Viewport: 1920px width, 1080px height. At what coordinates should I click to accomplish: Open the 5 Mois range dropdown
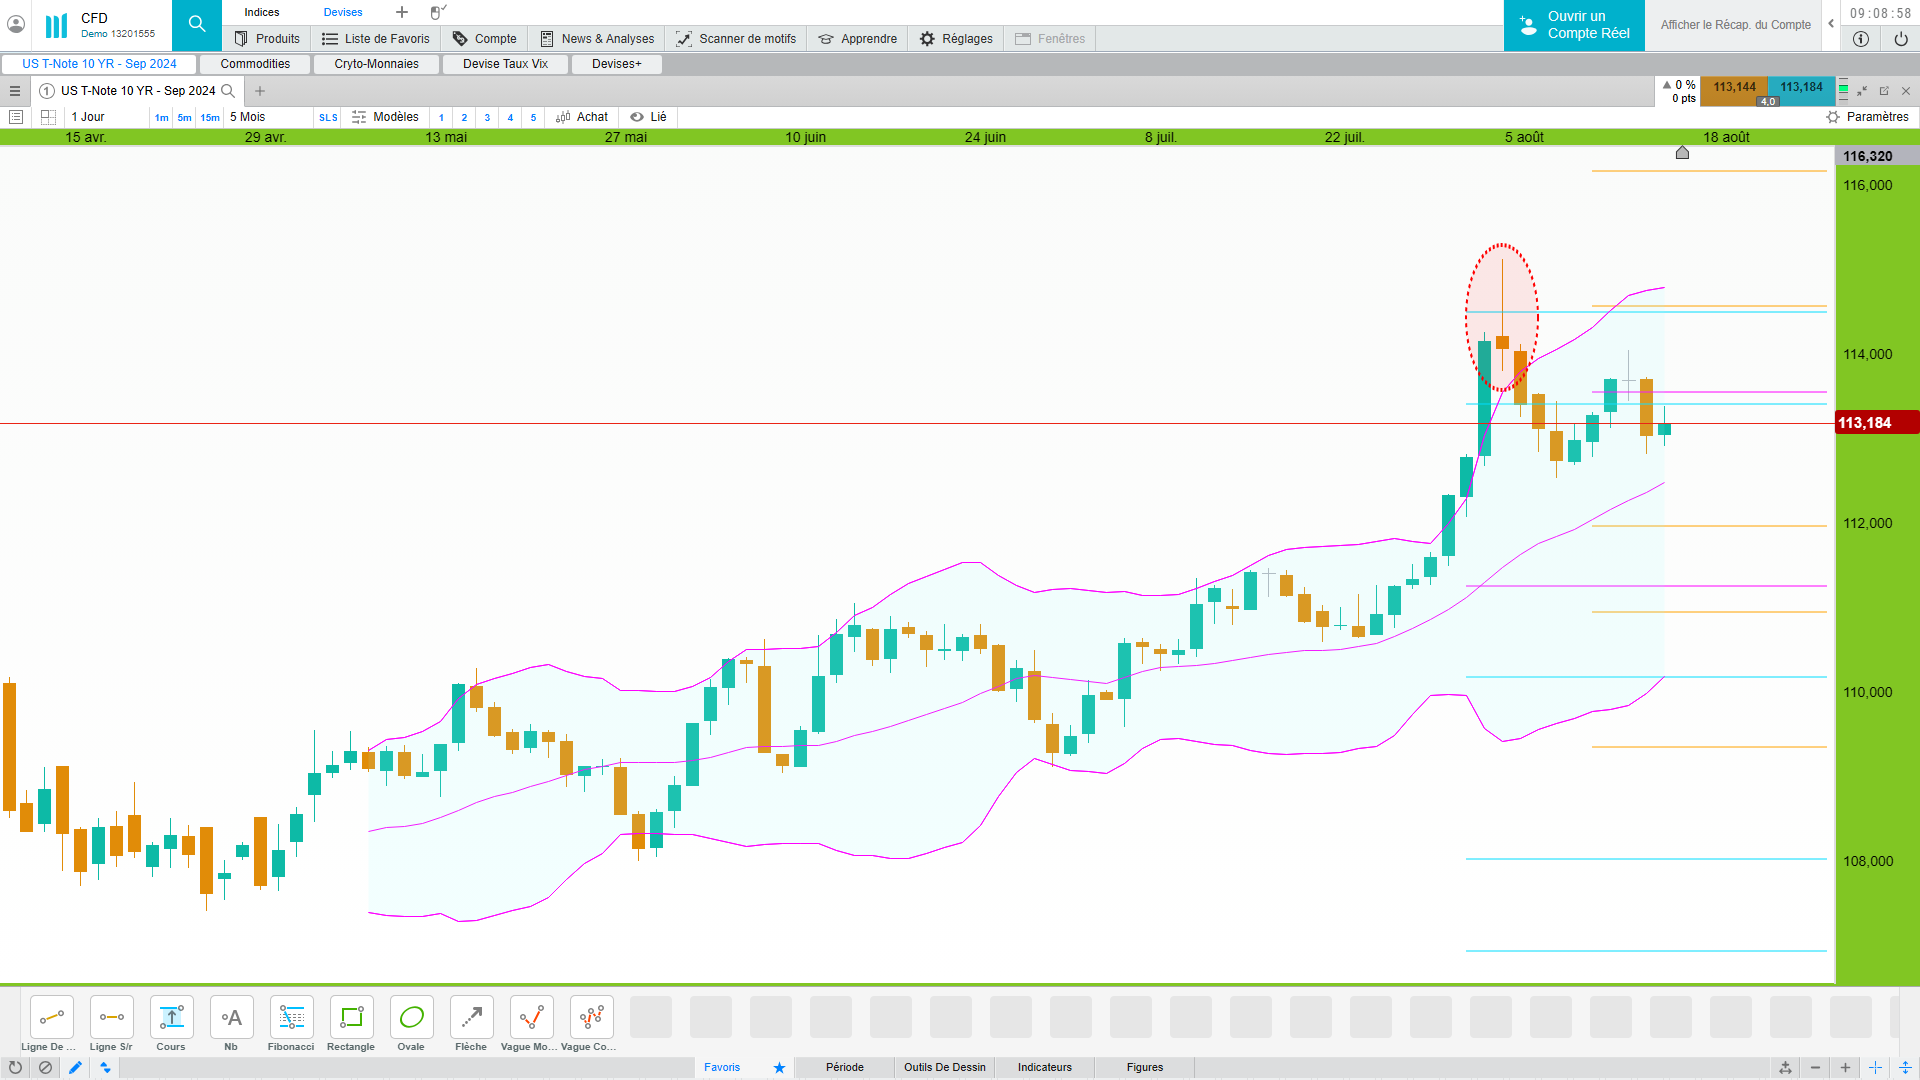[248, 117]
